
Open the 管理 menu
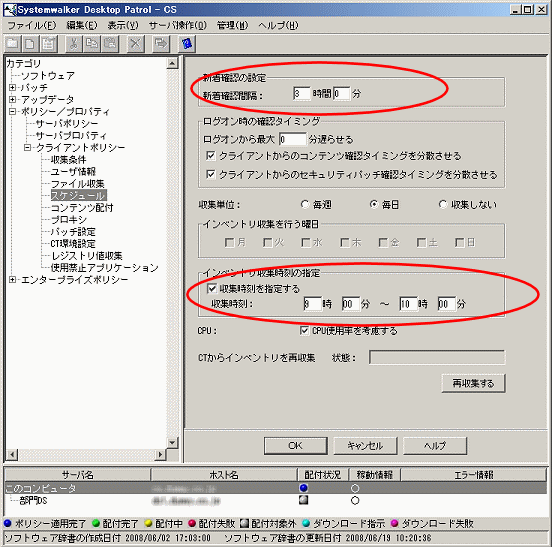pos(232,25)
